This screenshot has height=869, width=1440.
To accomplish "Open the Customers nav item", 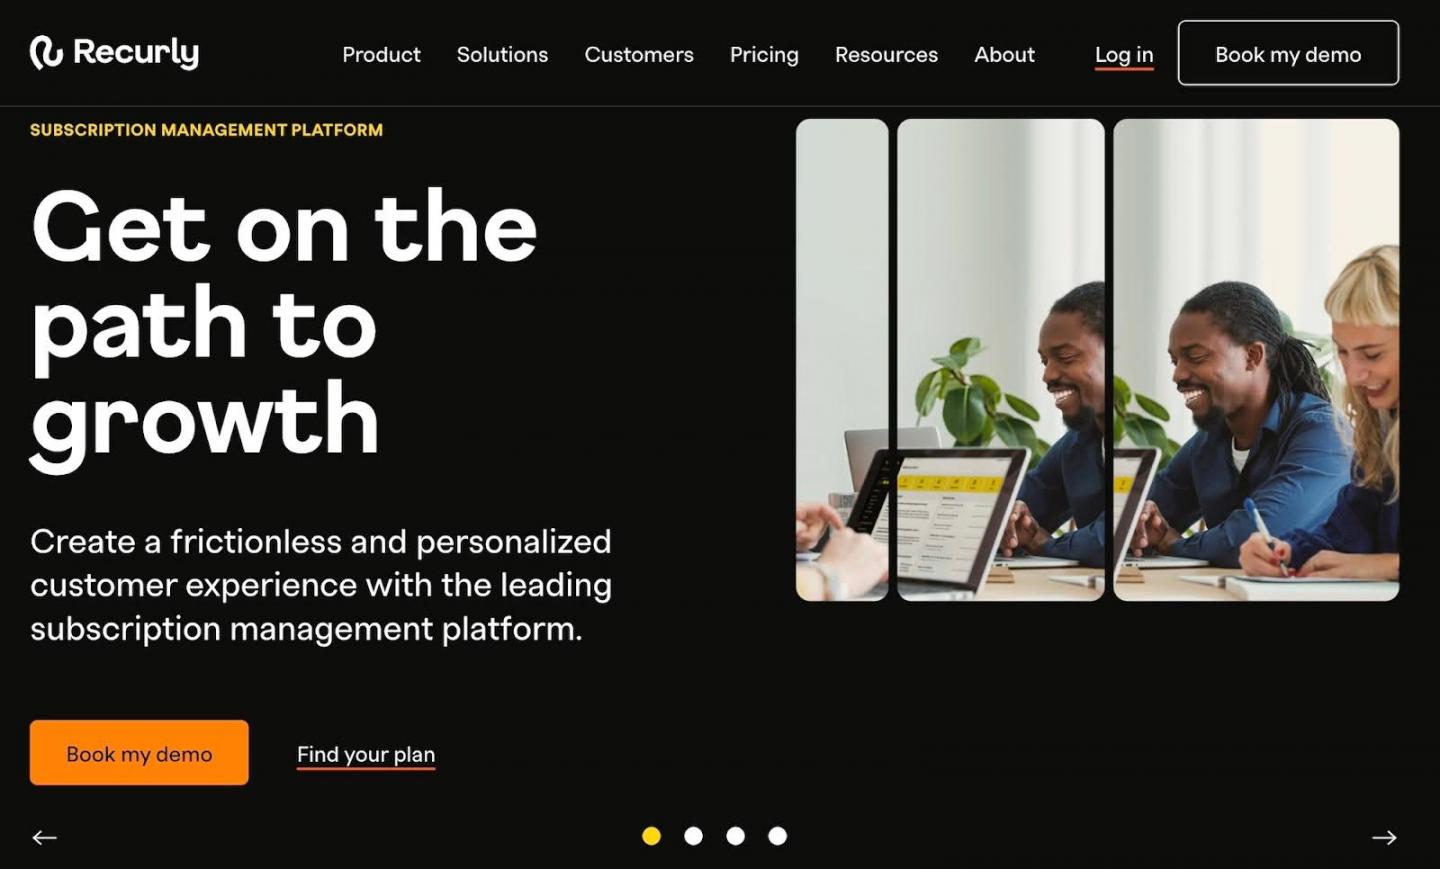I will point(639,55).
